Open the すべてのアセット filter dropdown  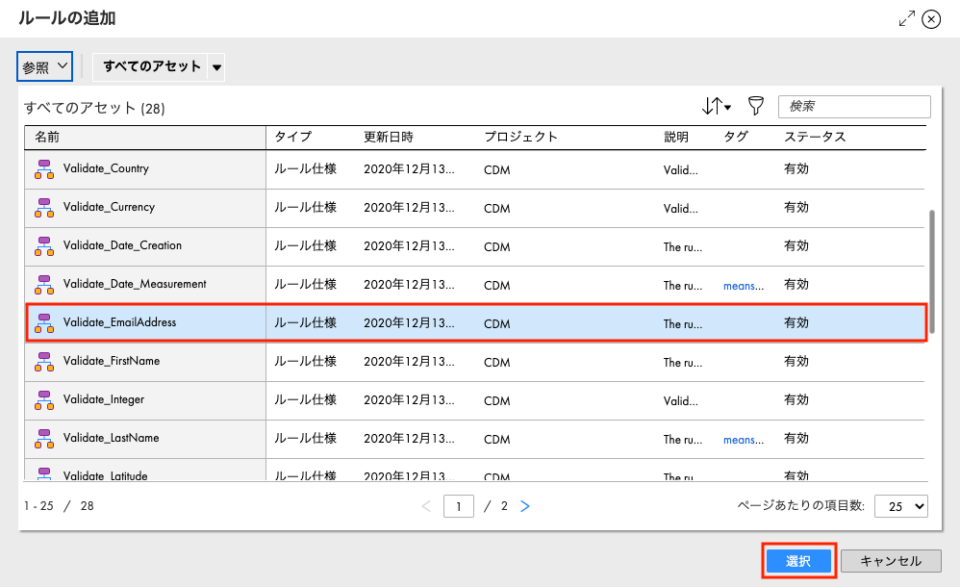pos(158,66)
